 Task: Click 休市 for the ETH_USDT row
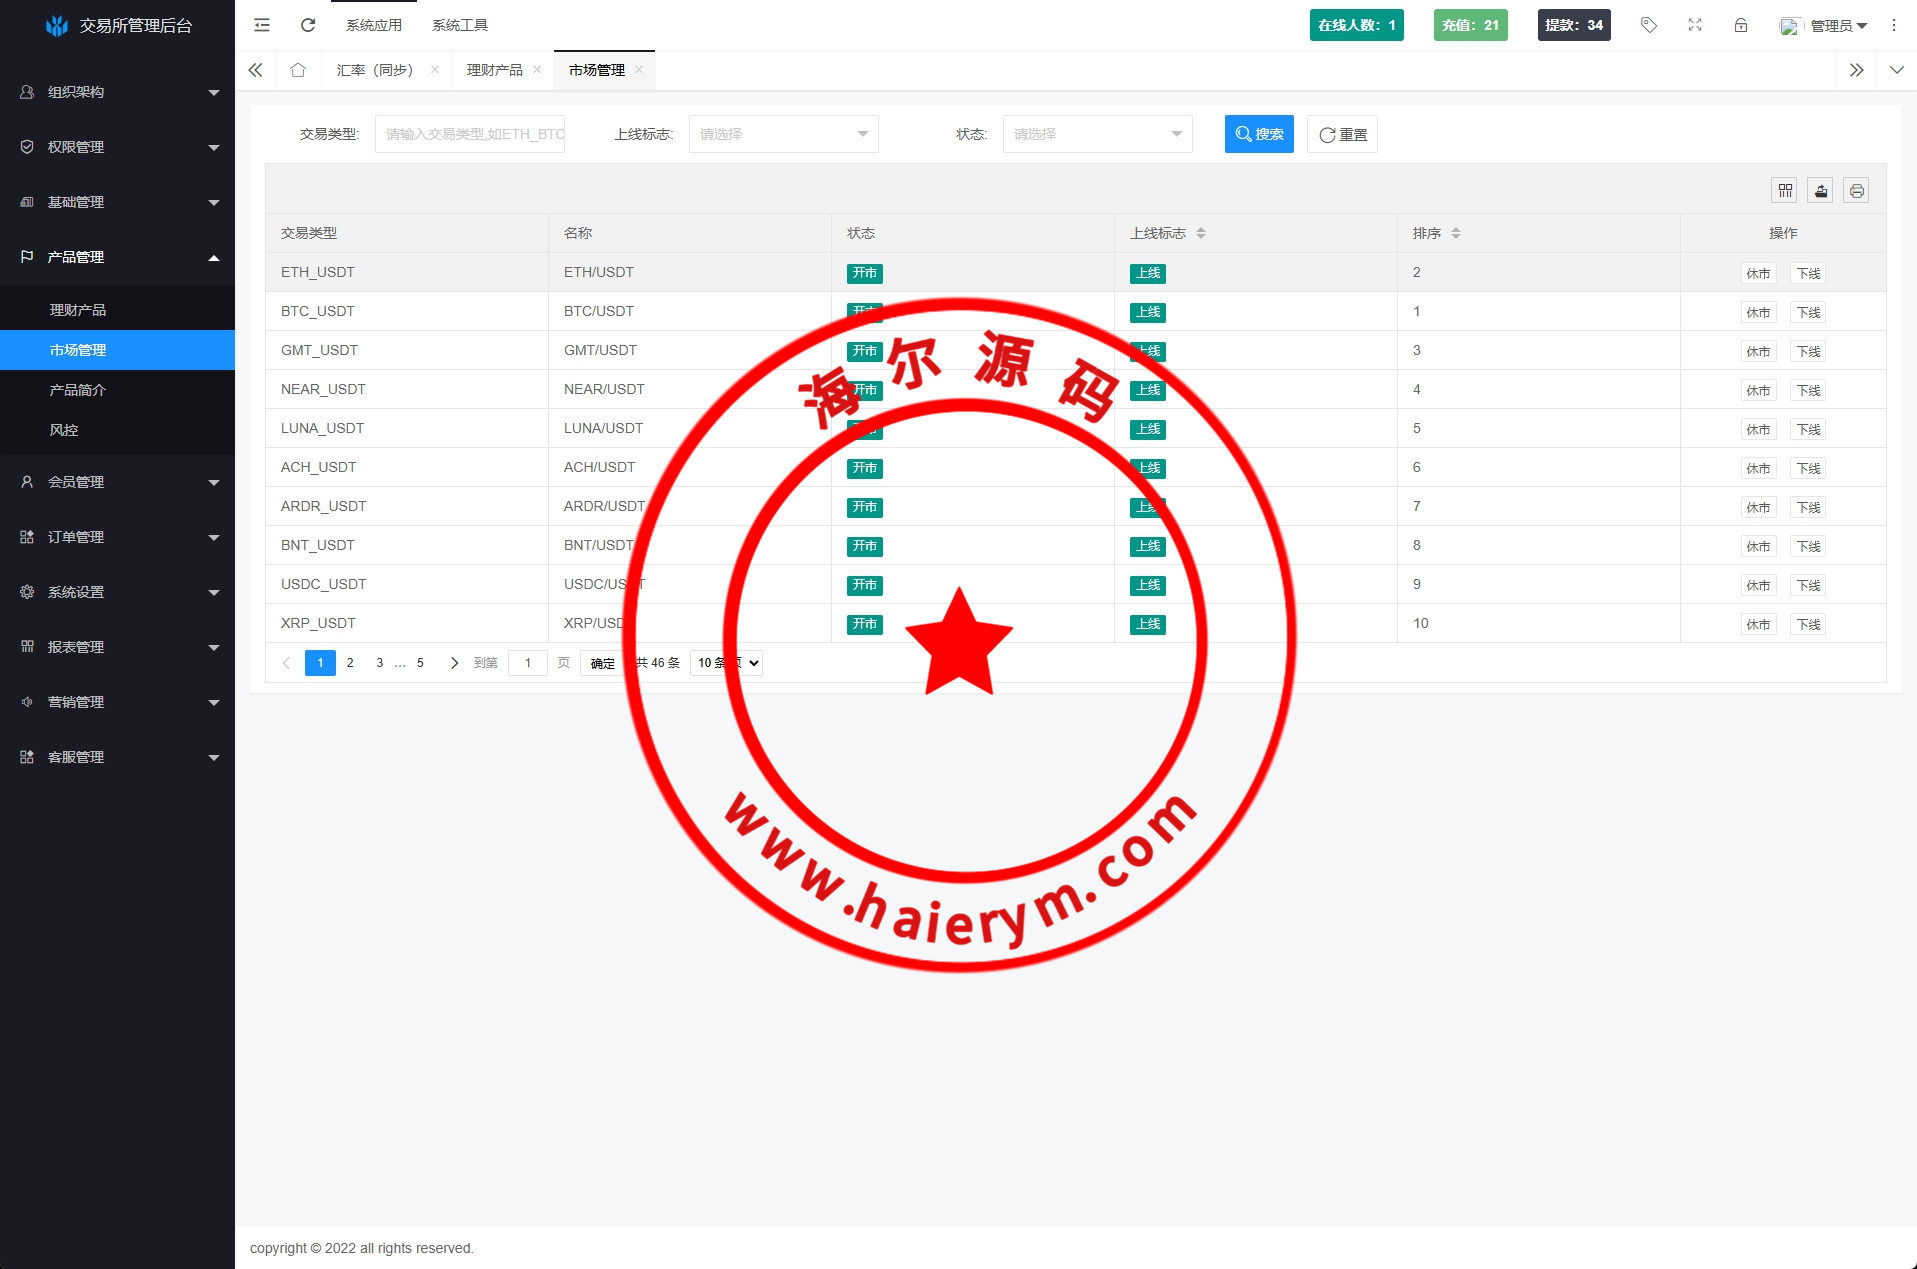pyautogui.click(x=1757, y=273)
